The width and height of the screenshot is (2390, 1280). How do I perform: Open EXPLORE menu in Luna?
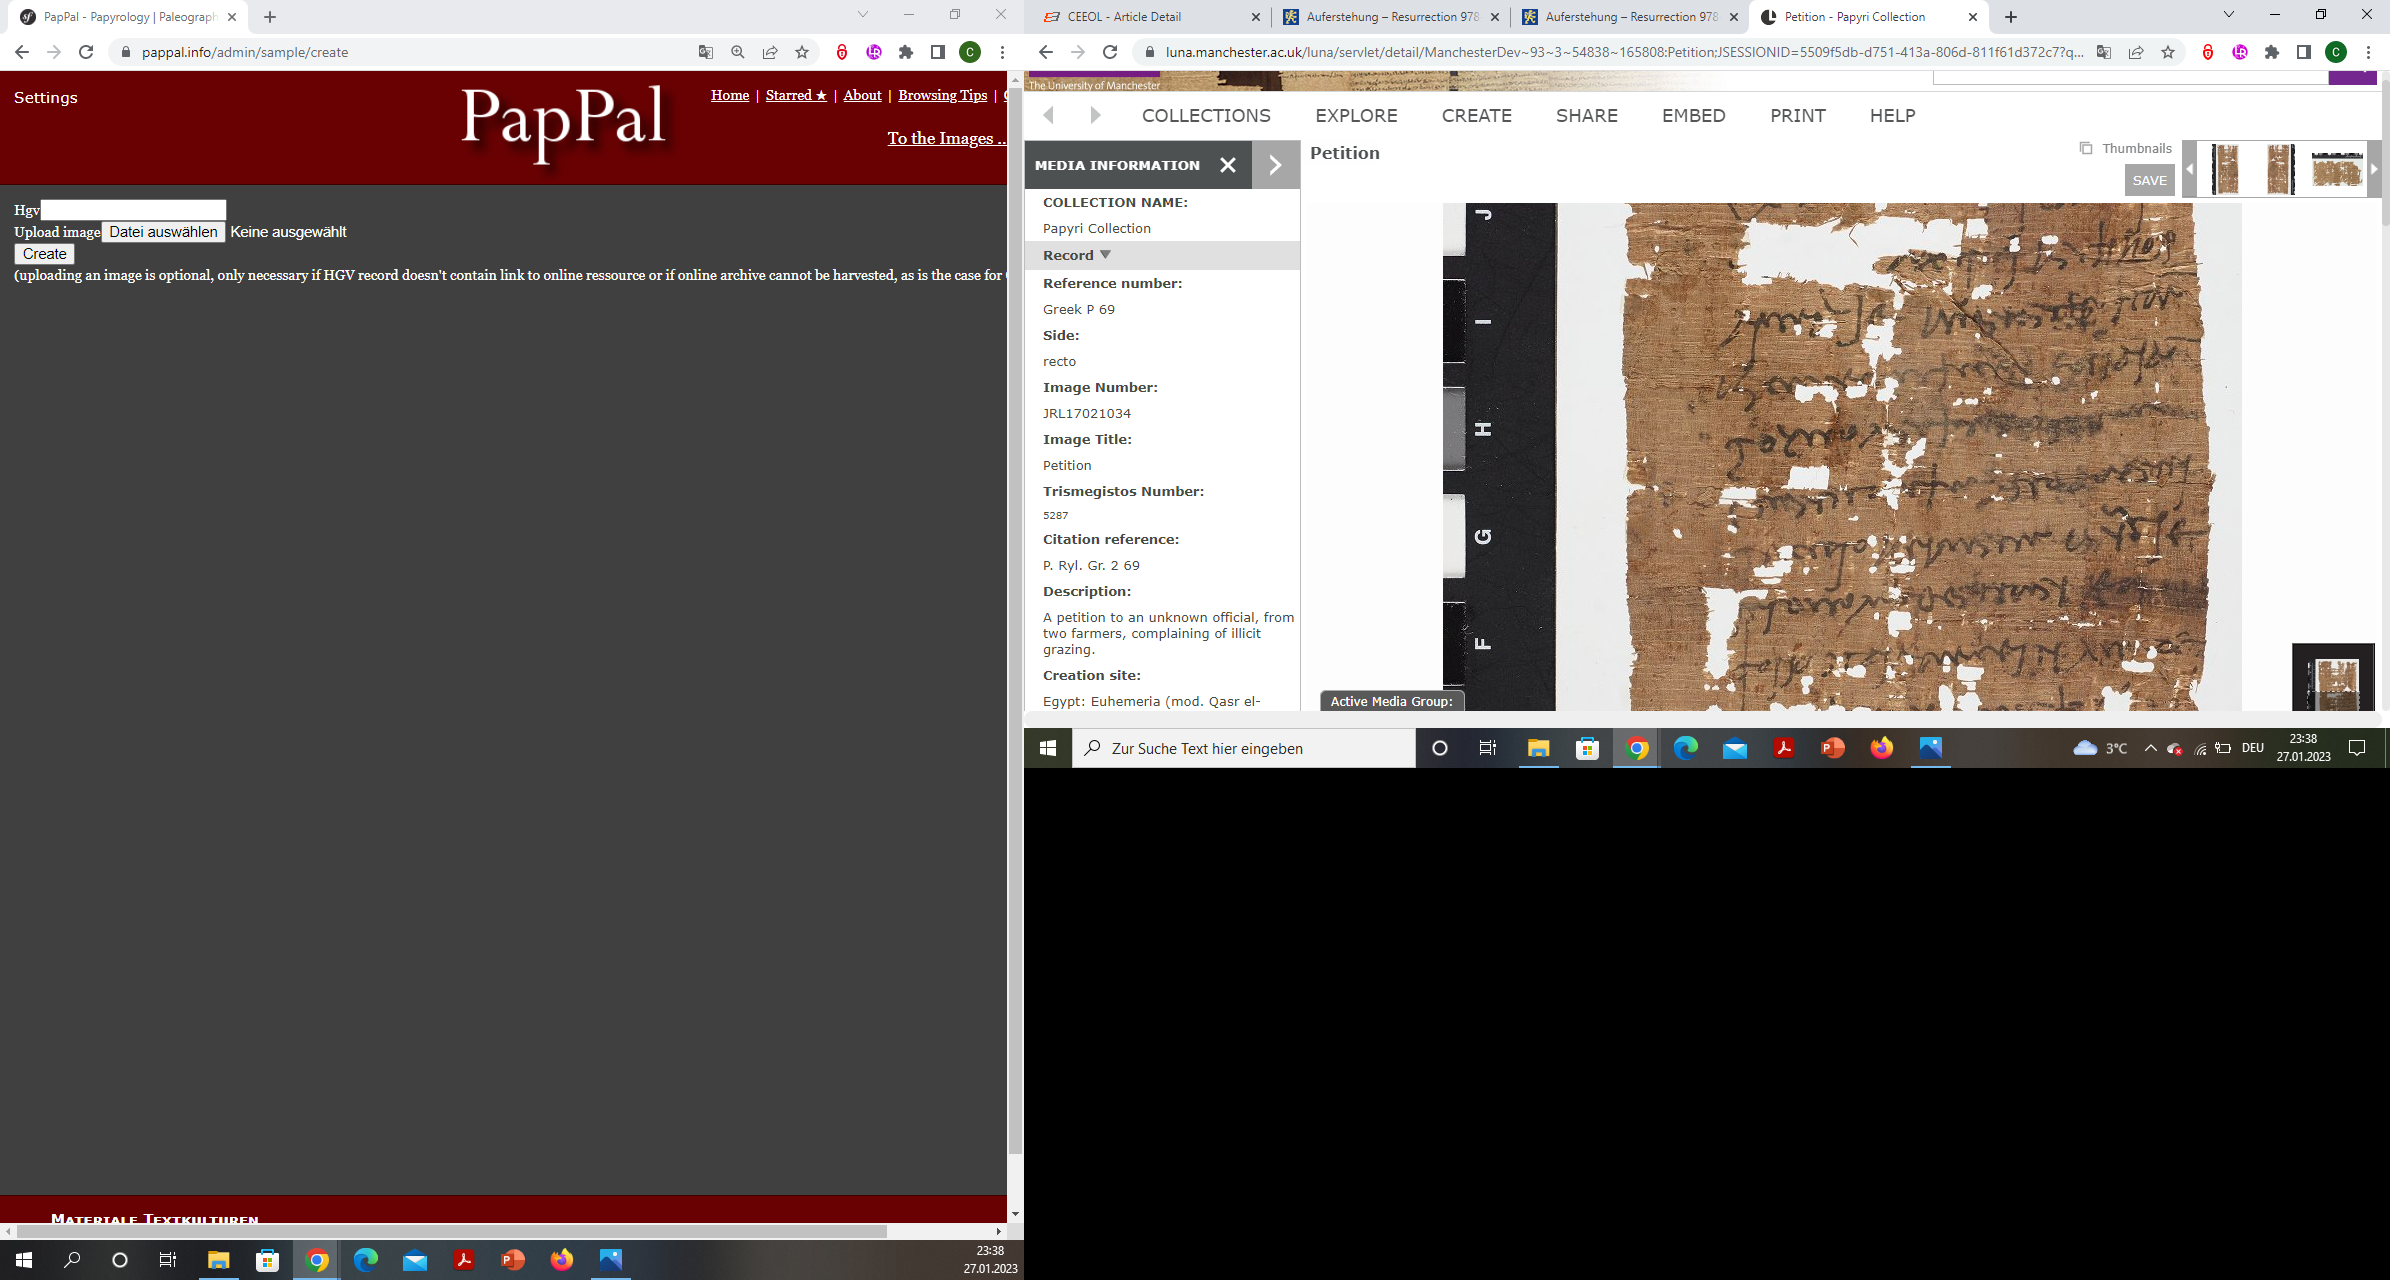point(1356,116)
